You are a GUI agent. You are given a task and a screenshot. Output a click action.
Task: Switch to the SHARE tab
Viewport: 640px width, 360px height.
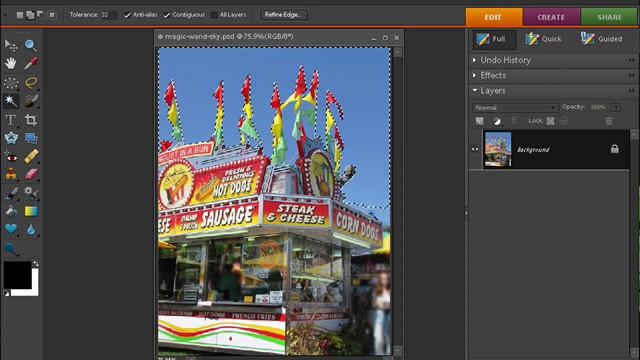[609, 17]
